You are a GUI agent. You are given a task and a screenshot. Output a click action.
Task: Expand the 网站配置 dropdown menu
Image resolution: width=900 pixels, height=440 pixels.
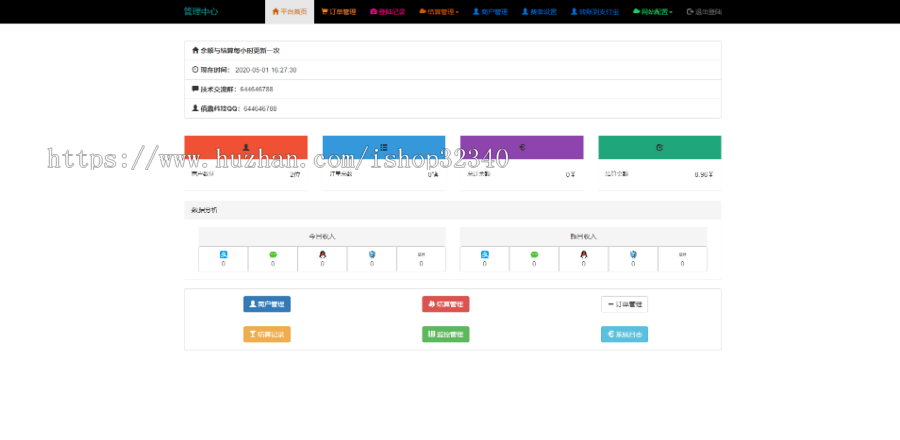653,11
